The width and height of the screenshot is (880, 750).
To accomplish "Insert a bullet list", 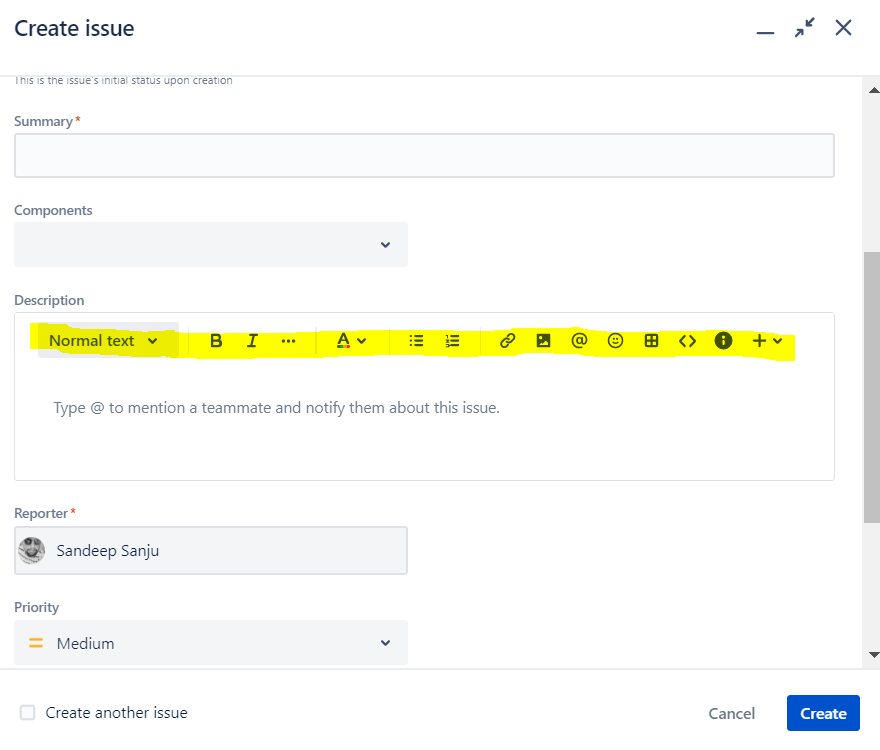I will click(416, 341).
